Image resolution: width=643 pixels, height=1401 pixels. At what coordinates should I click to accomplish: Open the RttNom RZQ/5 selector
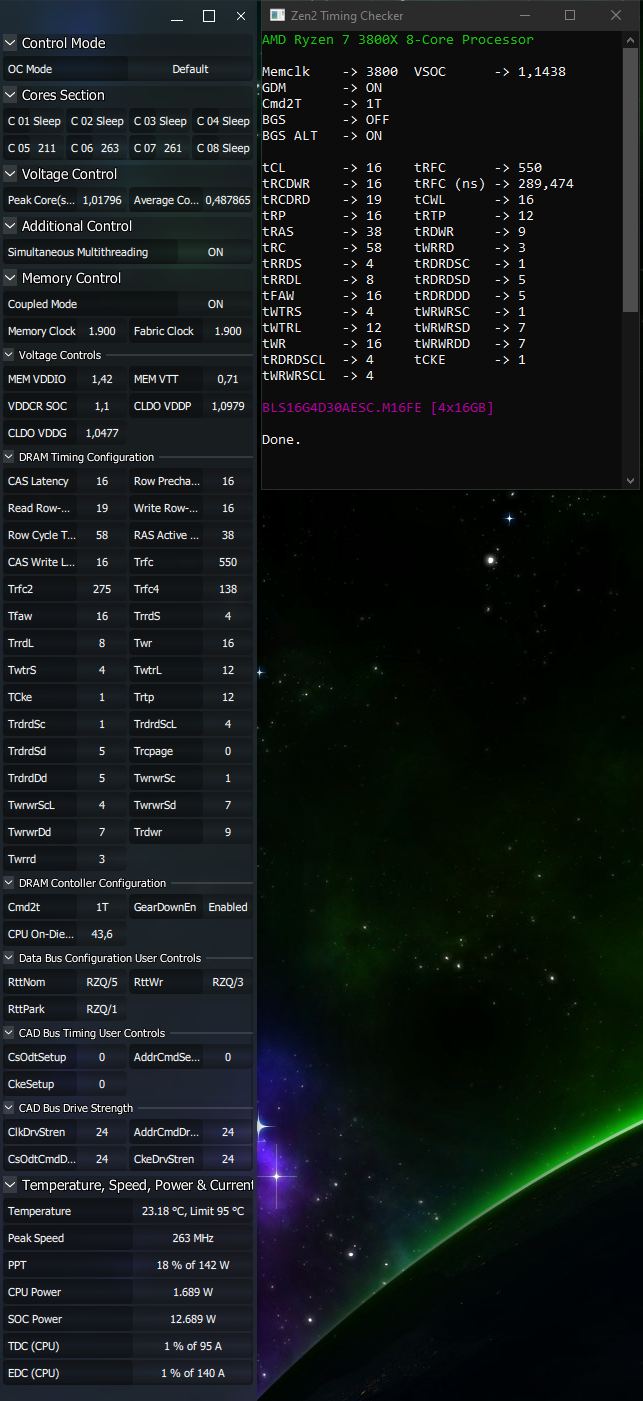tap(102, 982)
